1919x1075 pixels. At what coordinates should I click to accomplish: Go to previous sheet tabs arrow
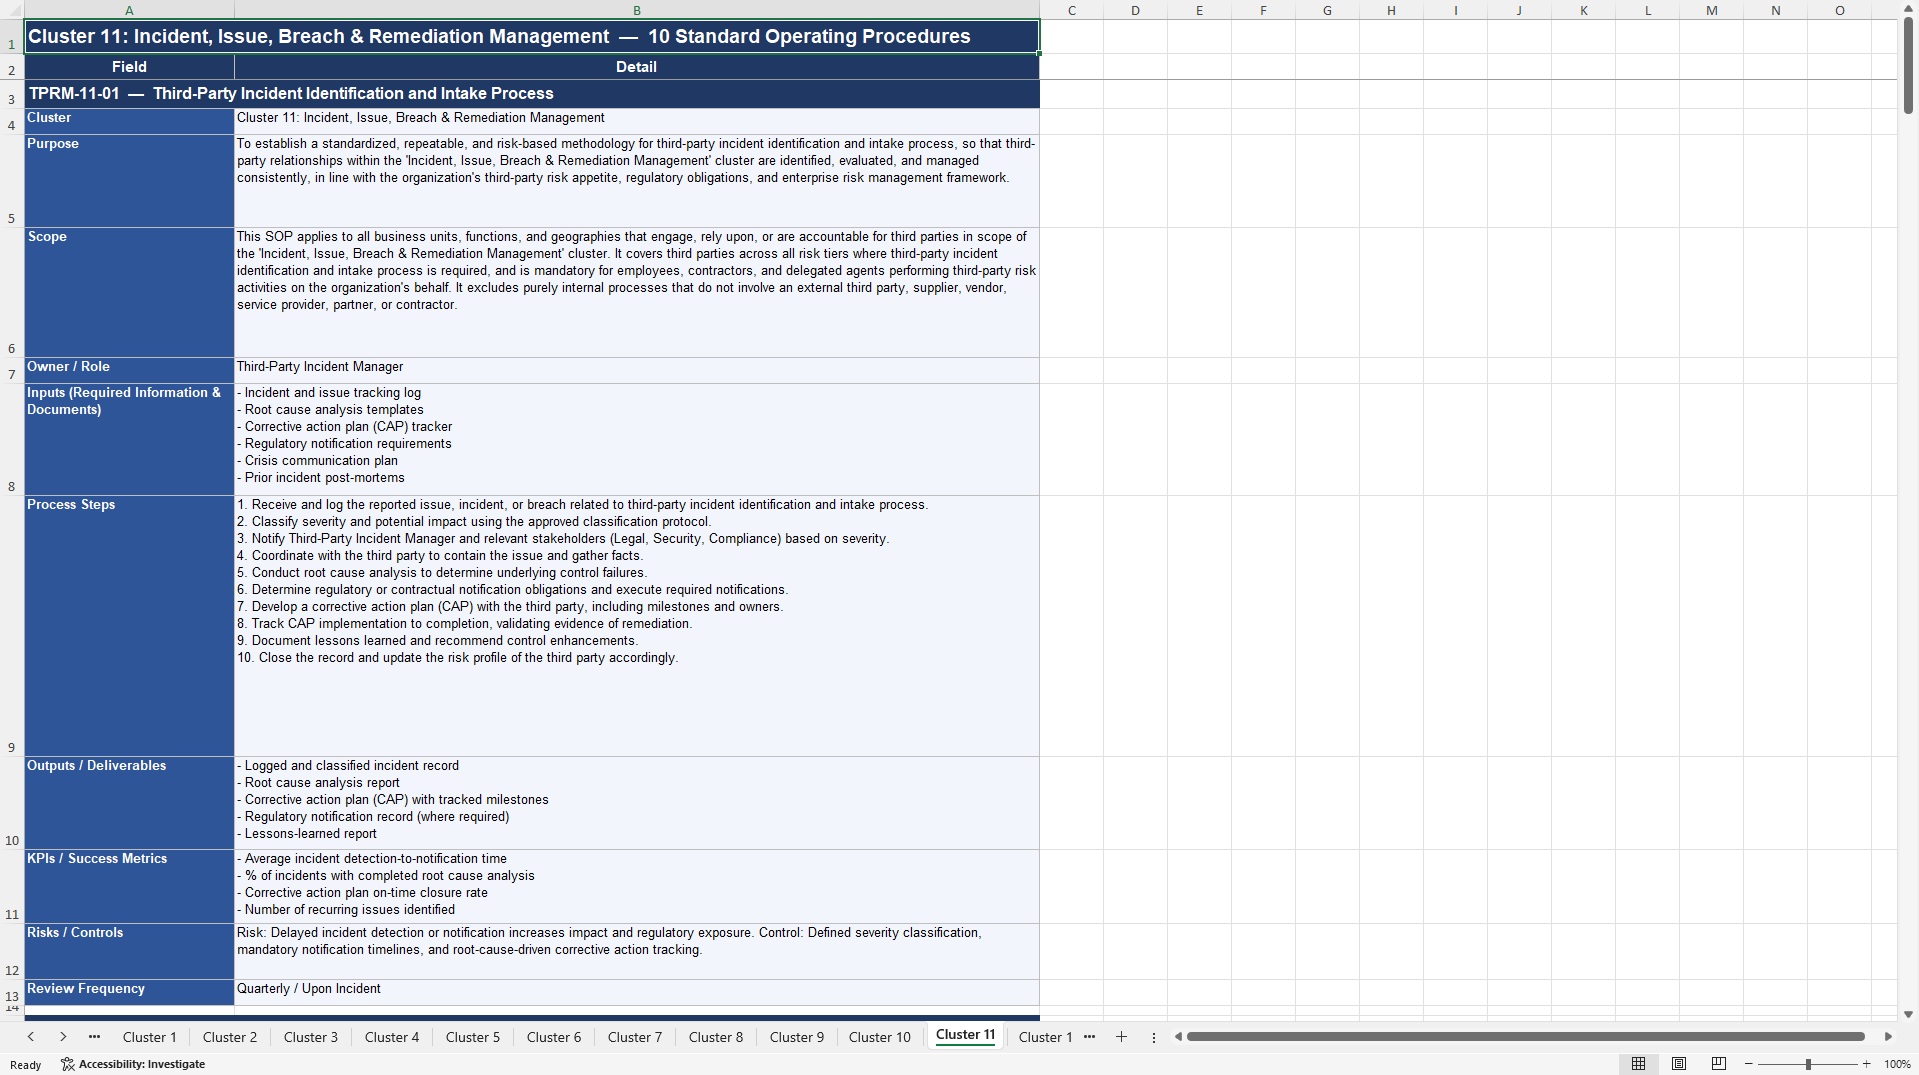tap(31, 1037)
